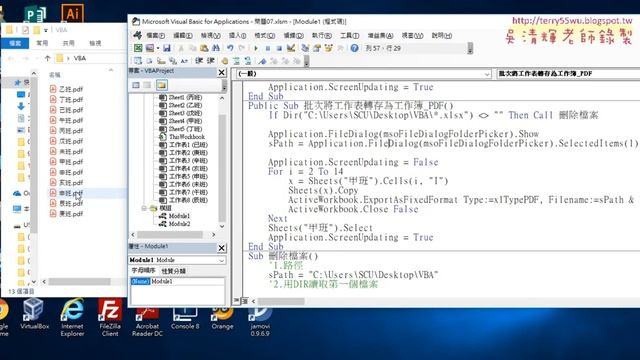Screen dimensions: 640x360
Task: Open the procedure dropdown showing 批次將工作表轉存為工作簿_PDF
Action: click(568, 74)
